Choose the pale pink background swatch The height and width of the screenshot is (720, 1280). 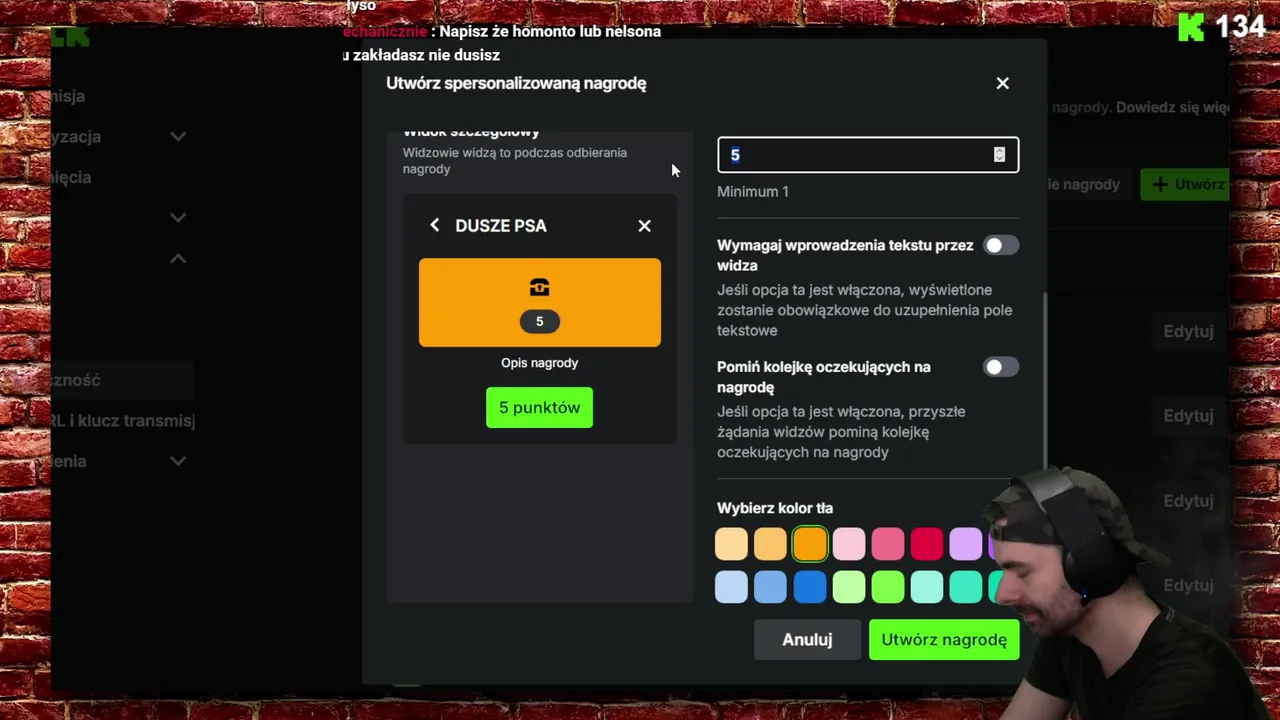point(849,544)
